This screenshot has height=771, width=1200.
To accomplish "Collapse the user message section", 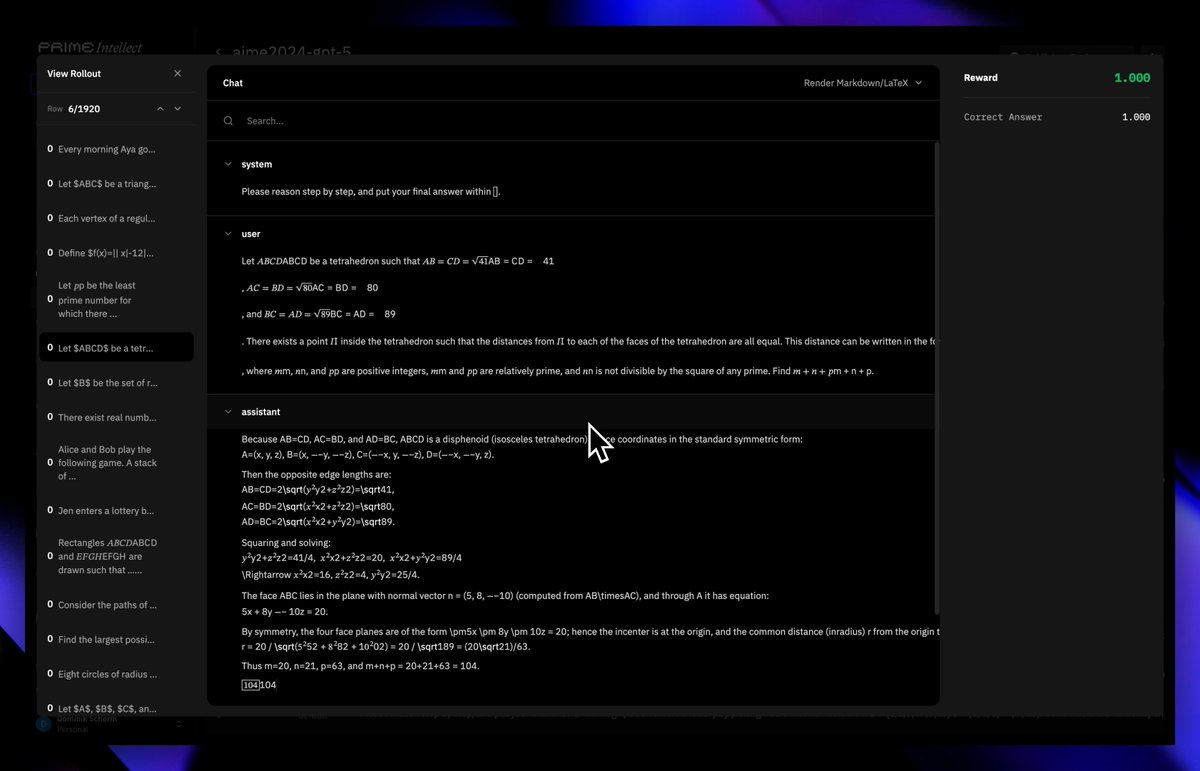I will pos(228,234).
